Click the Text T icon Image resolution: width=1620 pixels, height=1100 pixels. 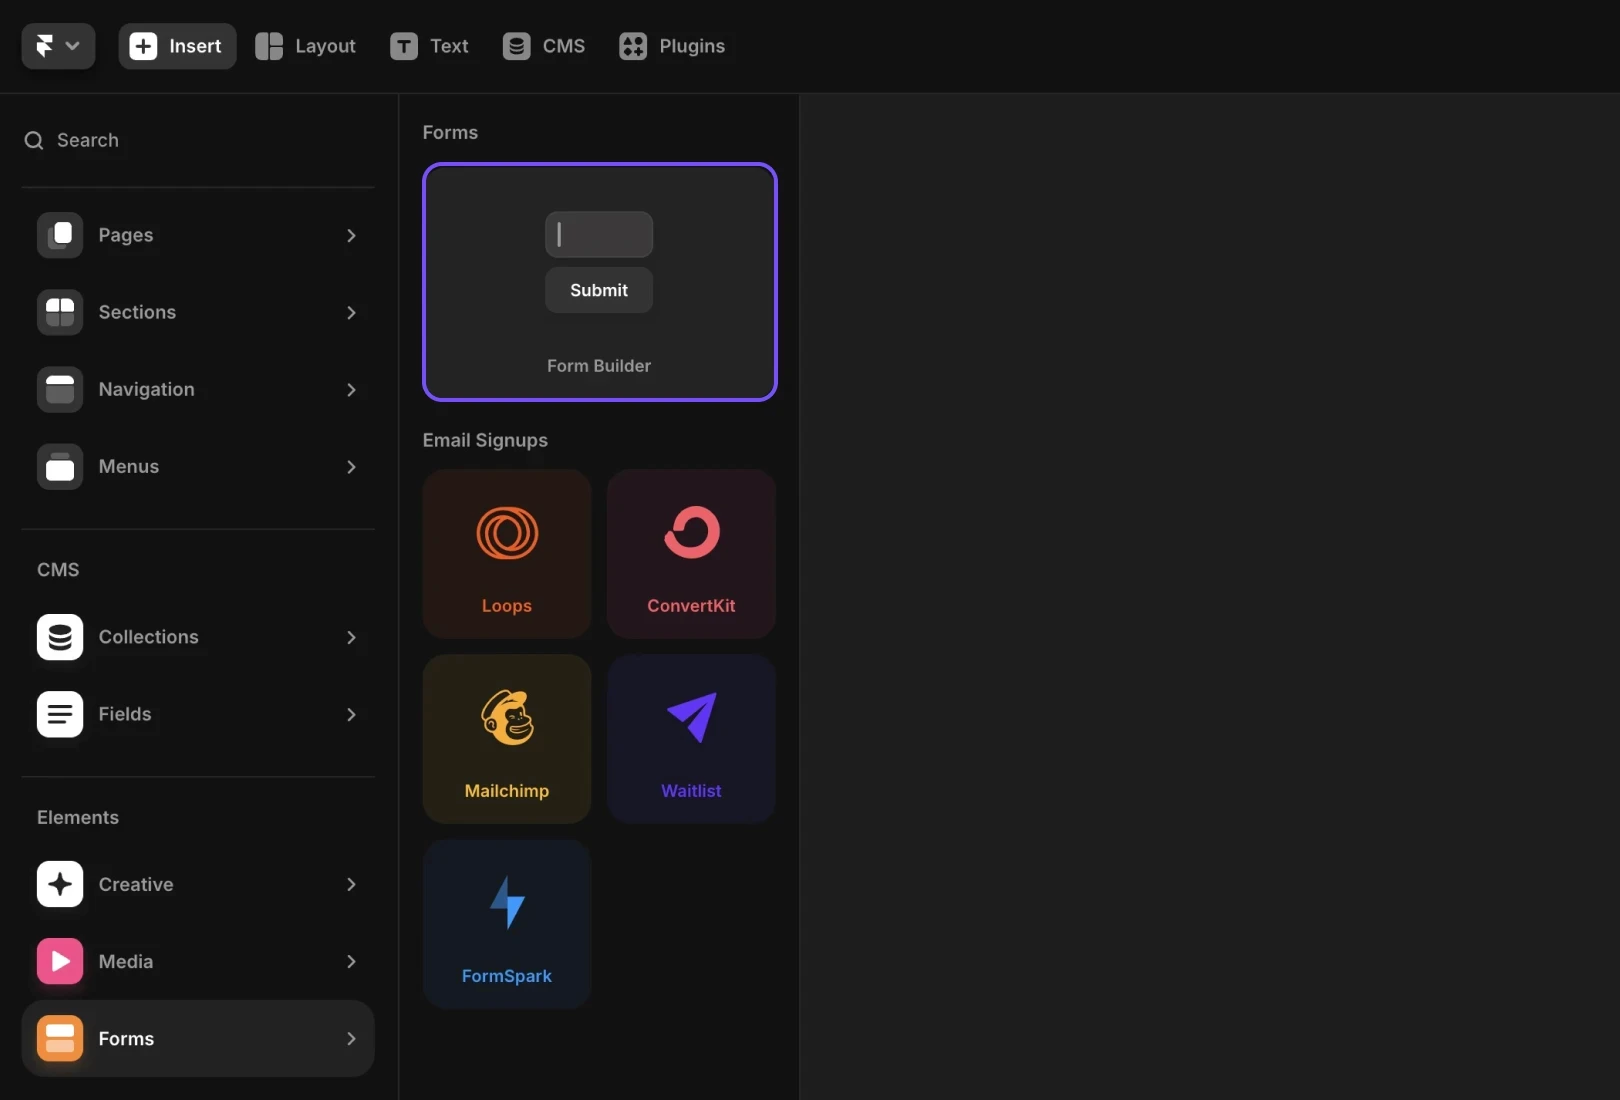404,46
